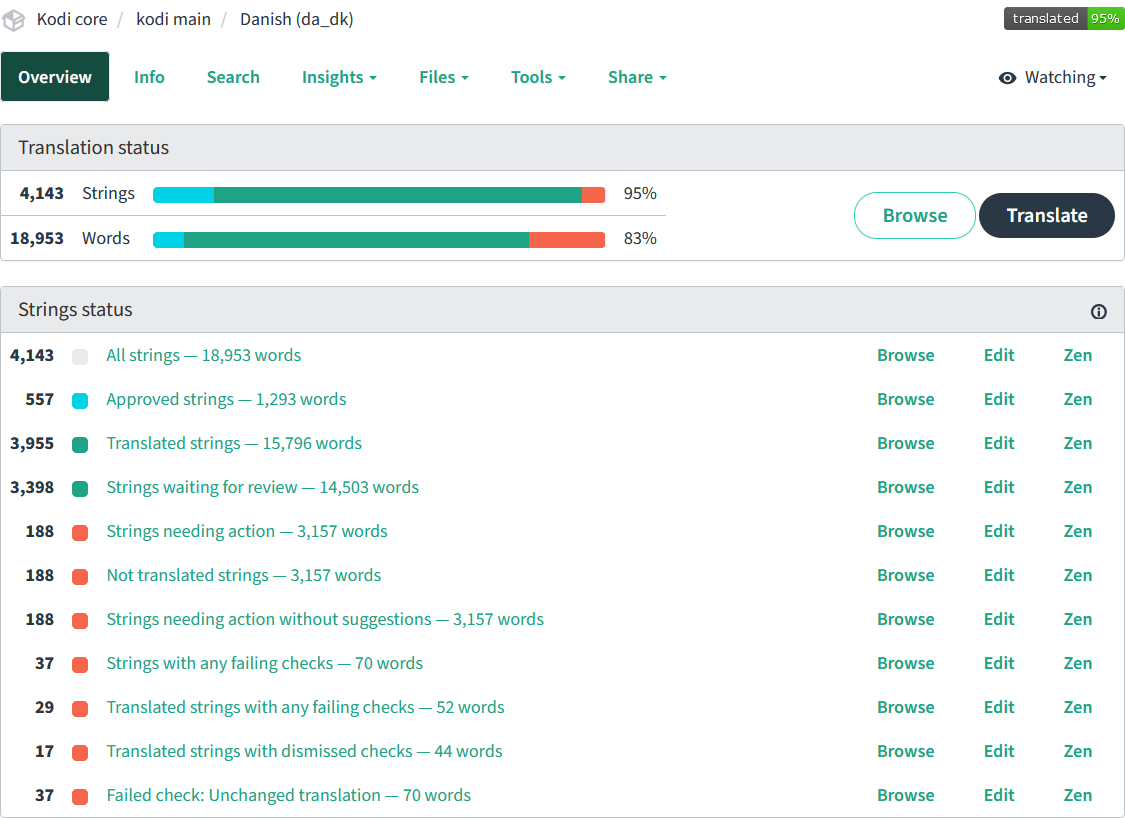This screenshot has height=818, width=1125.
Task: Browse Strings waiting for review row
Action: tap(905, 487)
